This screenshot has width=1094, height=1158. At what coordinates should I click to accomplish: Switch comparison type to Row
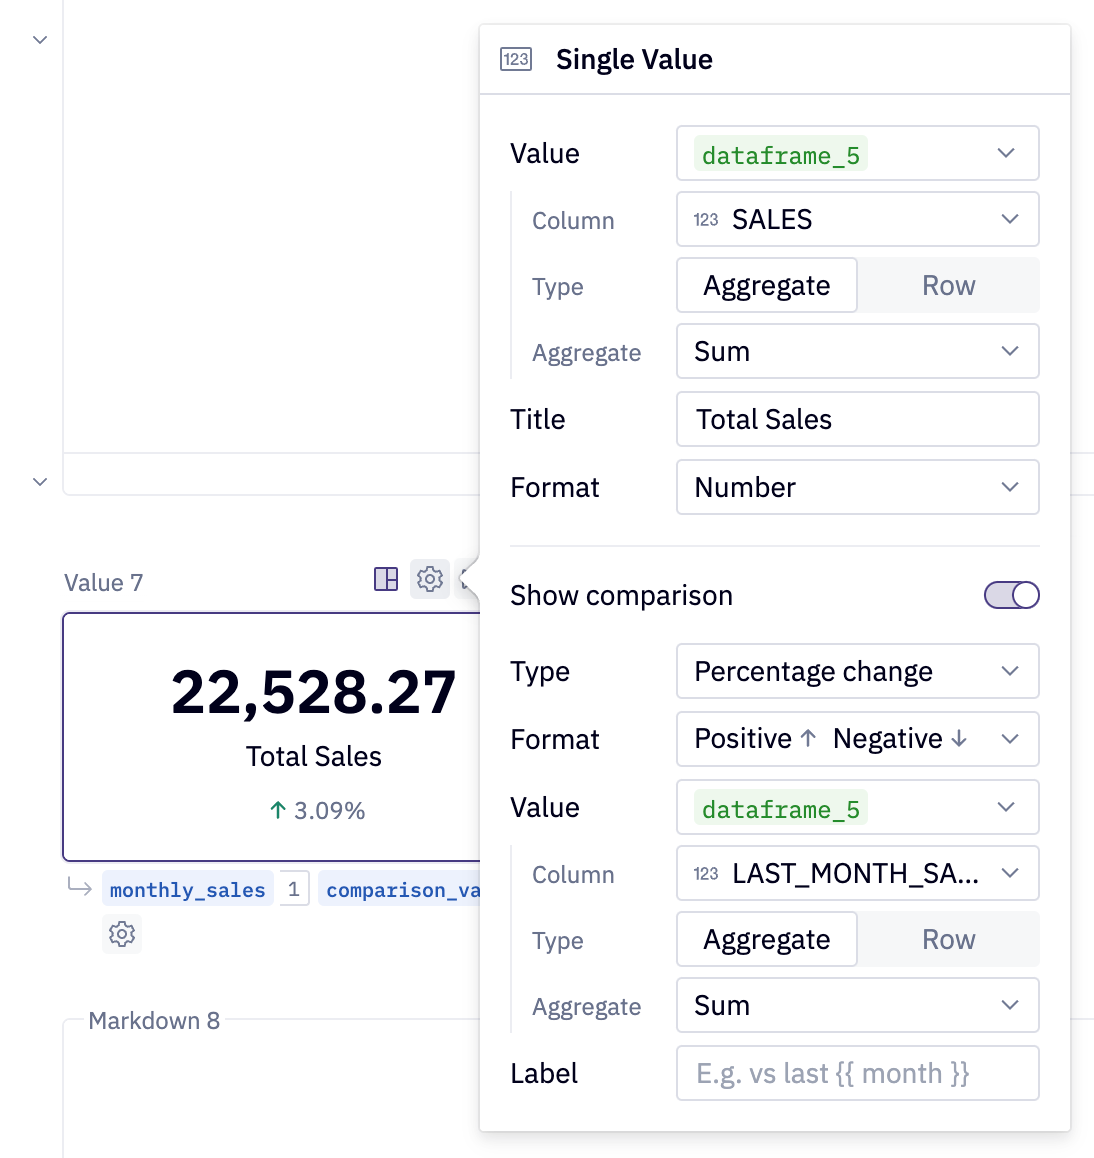click(x=948, y=940)
